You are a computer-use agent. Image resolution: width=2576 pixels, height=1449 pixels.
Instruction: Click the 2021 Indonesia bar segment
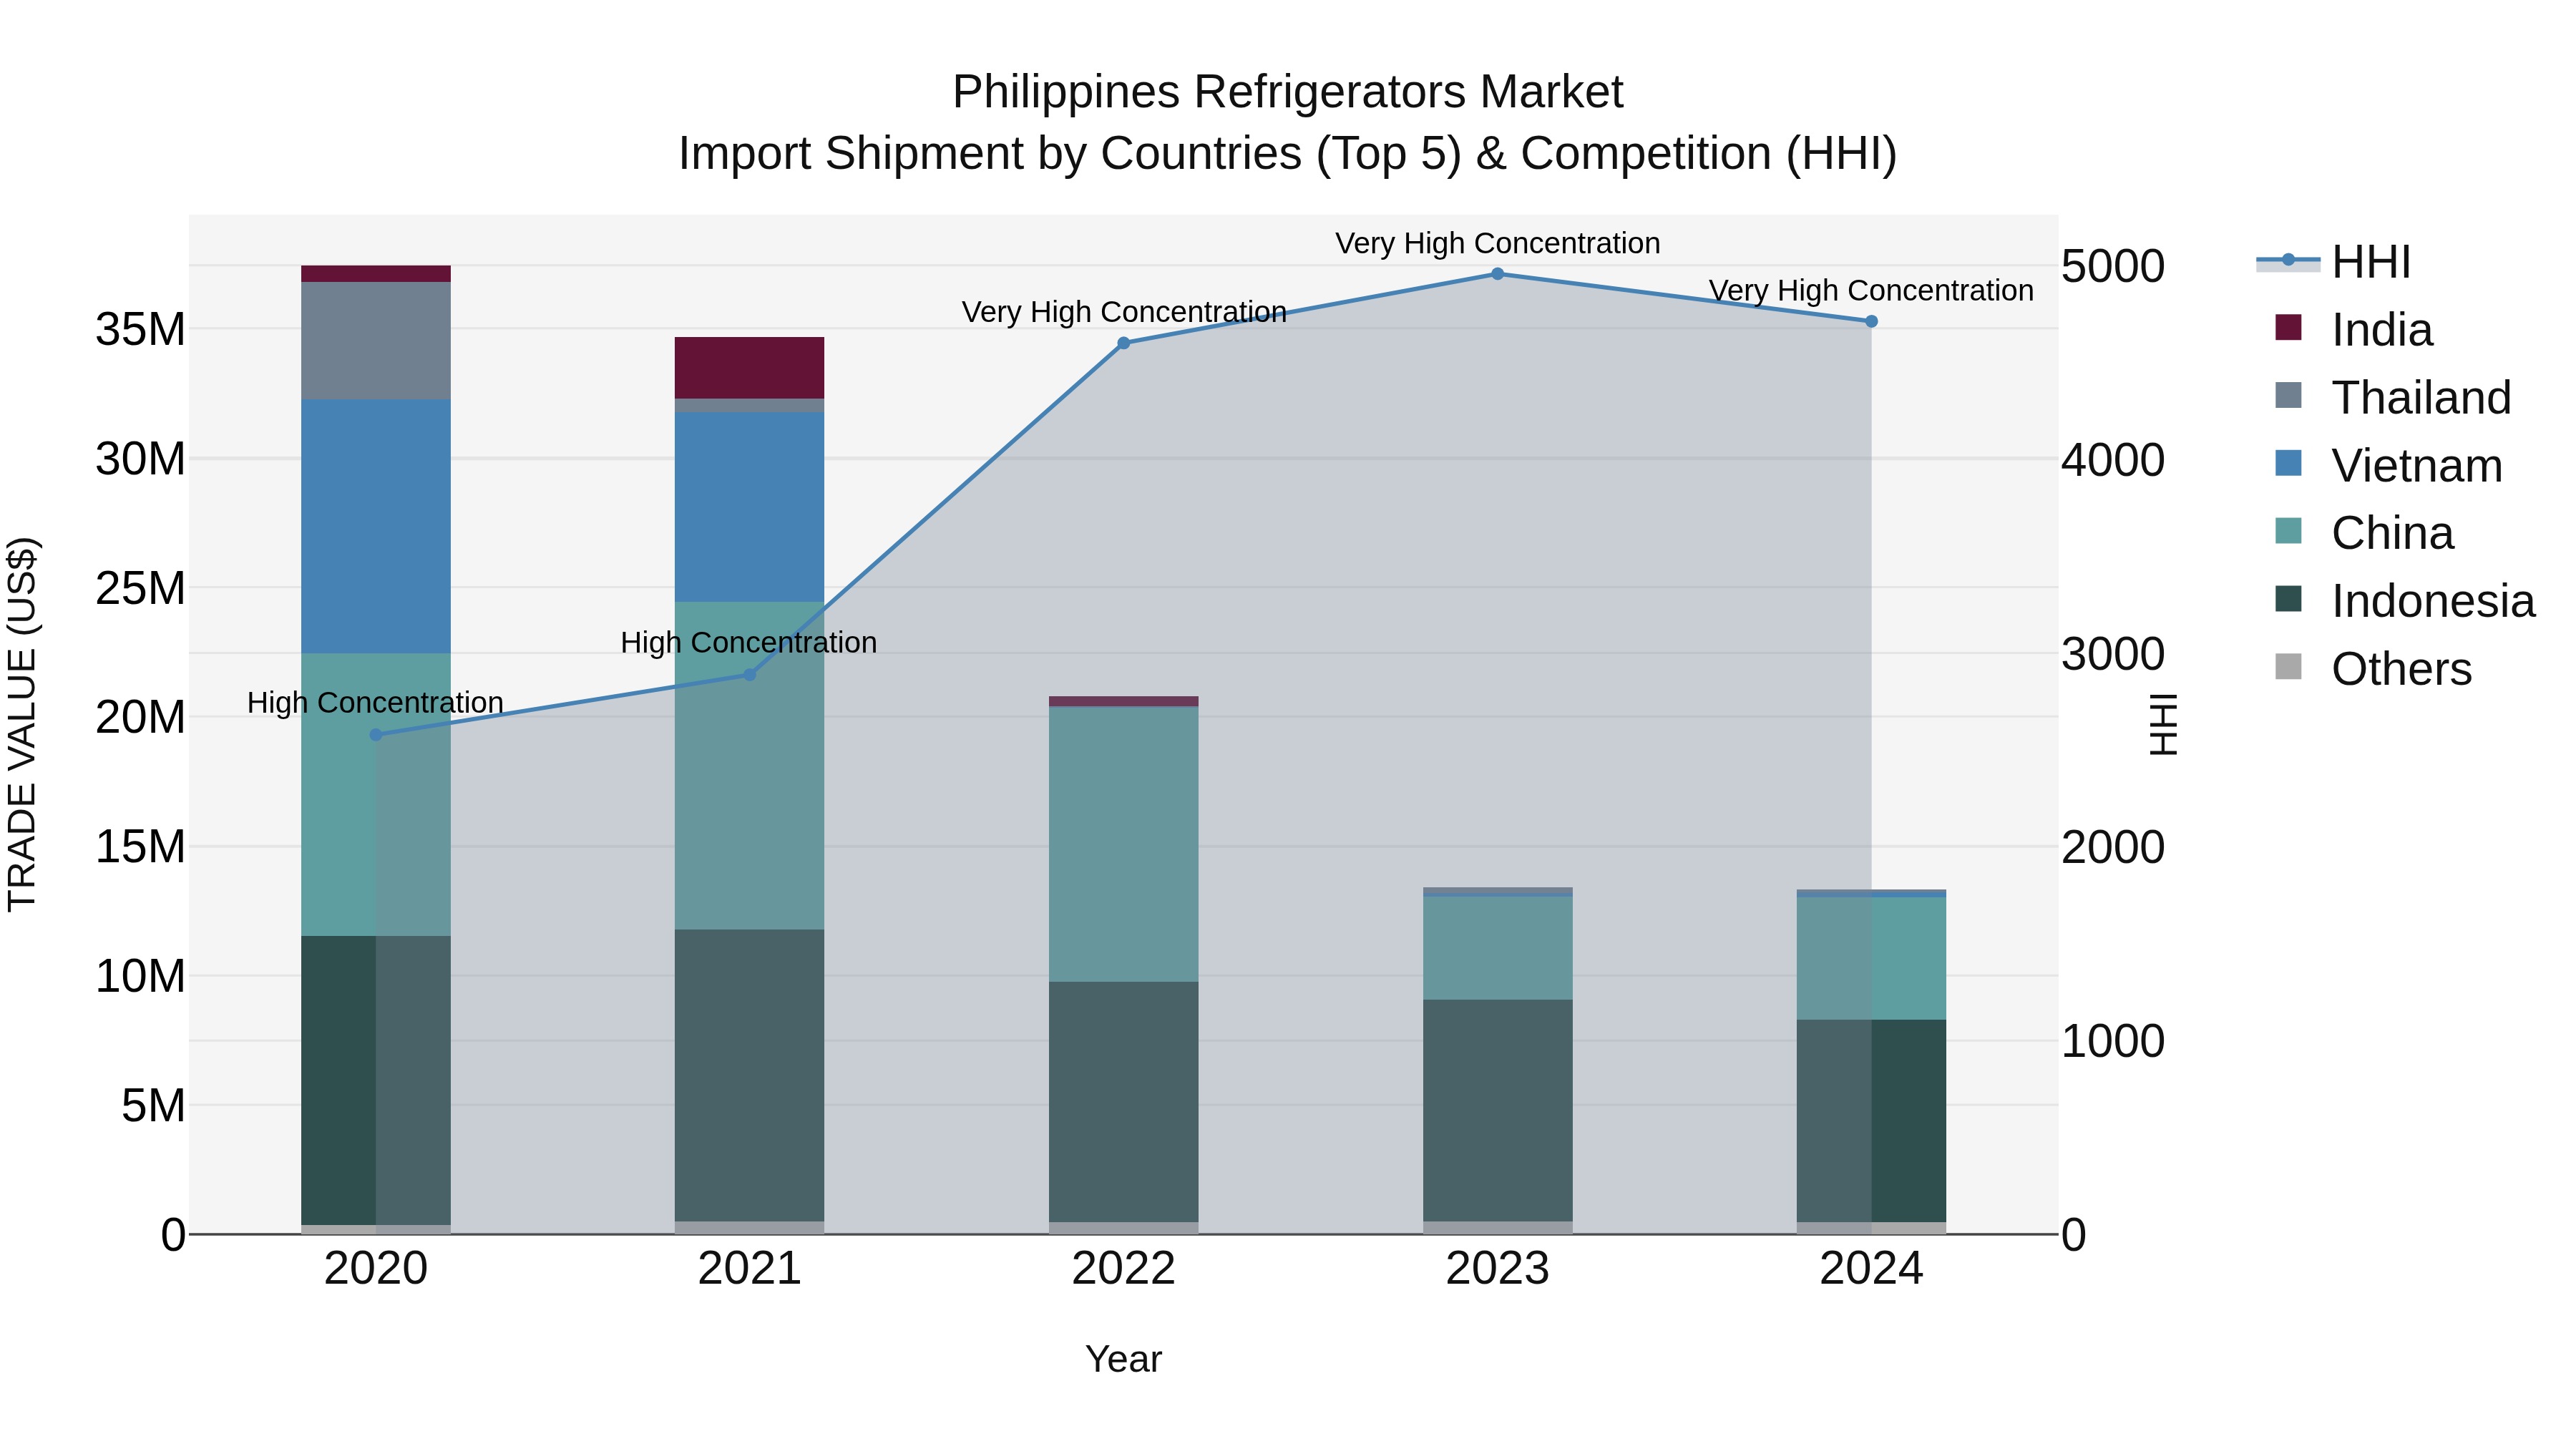pos(750,1076)
